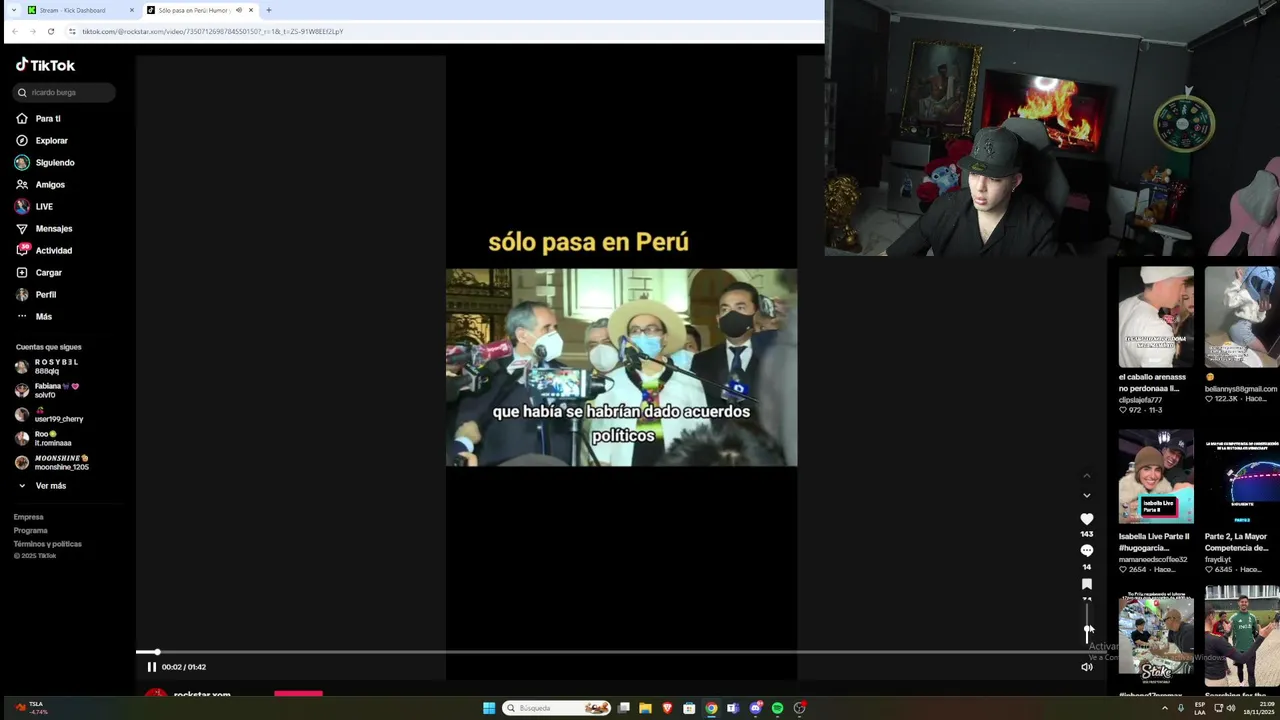Click the taskbar Búsqueda search box
Image resolution: width=1280 pixels, height=720 pixels.
point(557,708)
